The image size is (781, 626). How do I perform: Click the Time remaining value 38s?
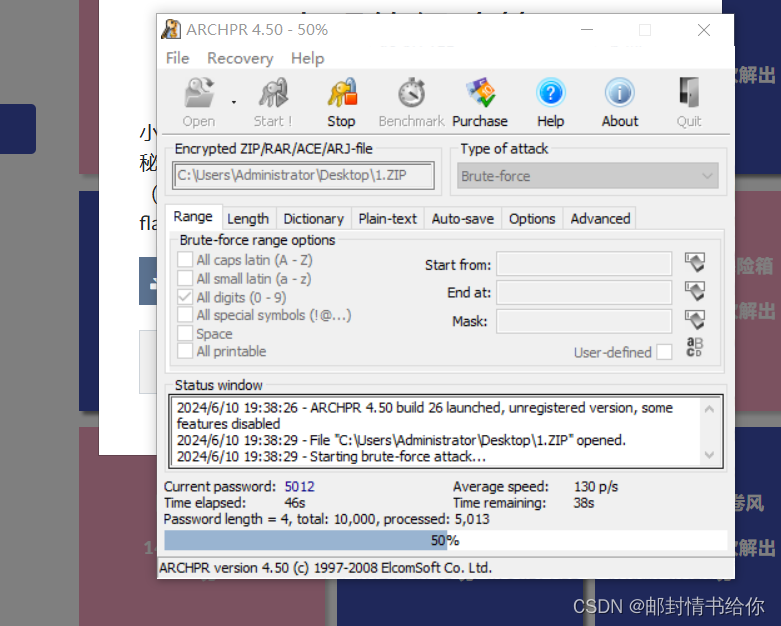click(x=584, y=503)
